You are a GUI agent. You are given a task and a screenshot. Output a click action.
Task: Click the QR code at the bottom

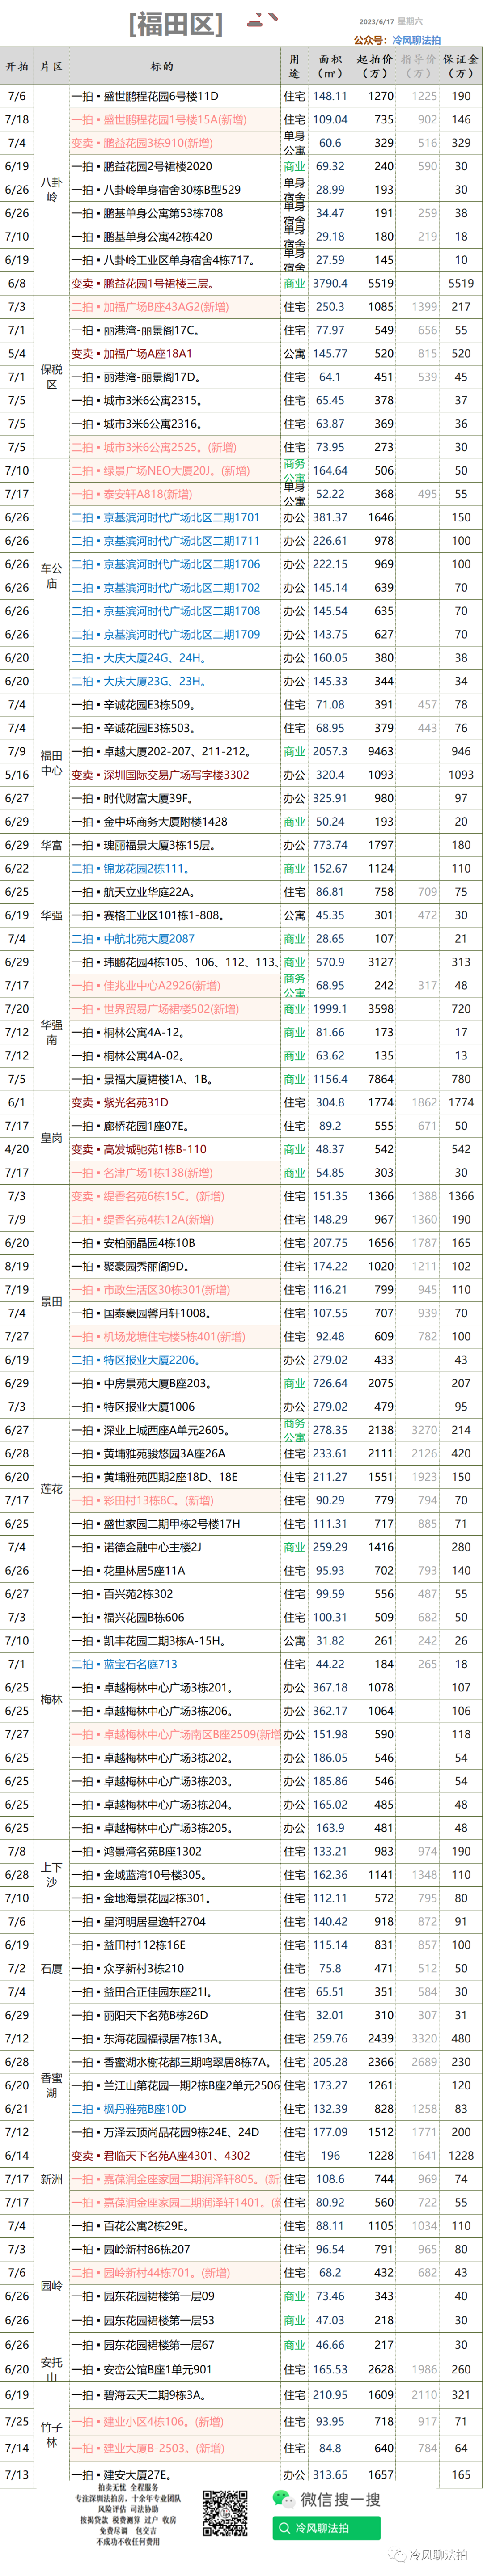pos(225,2514)
